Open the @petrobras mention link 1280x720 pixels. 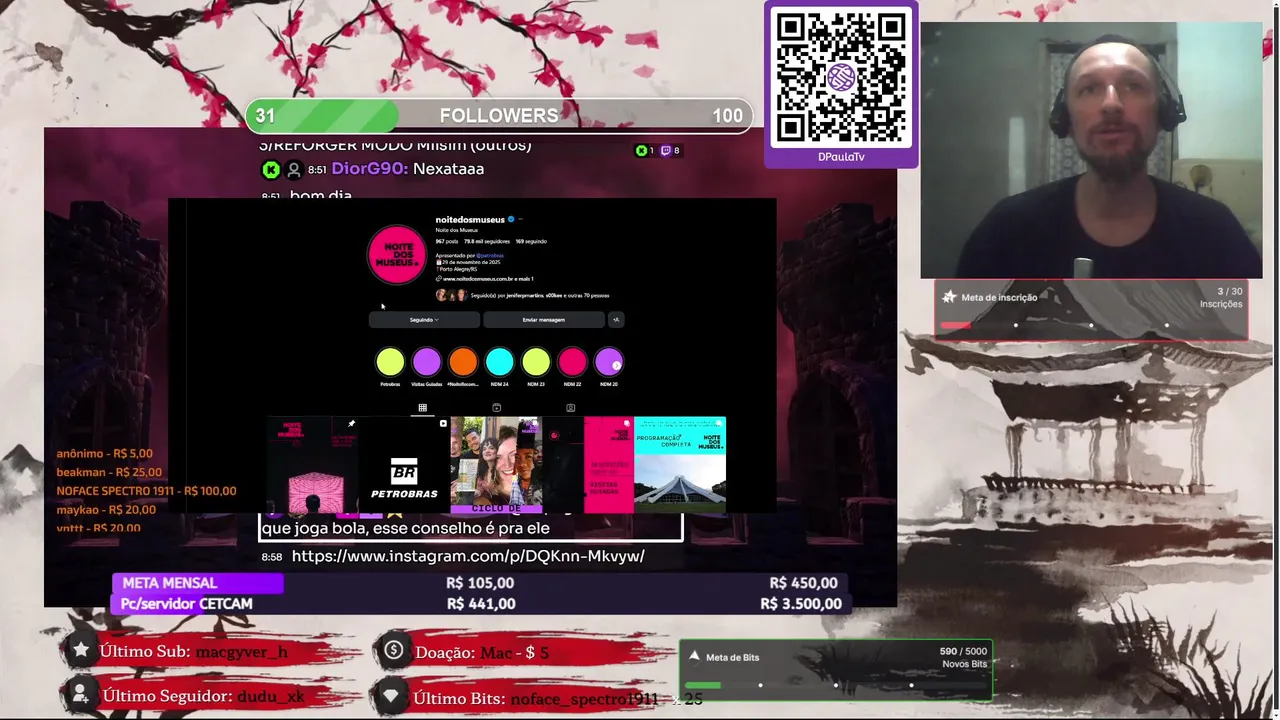[x=489, y=255]
